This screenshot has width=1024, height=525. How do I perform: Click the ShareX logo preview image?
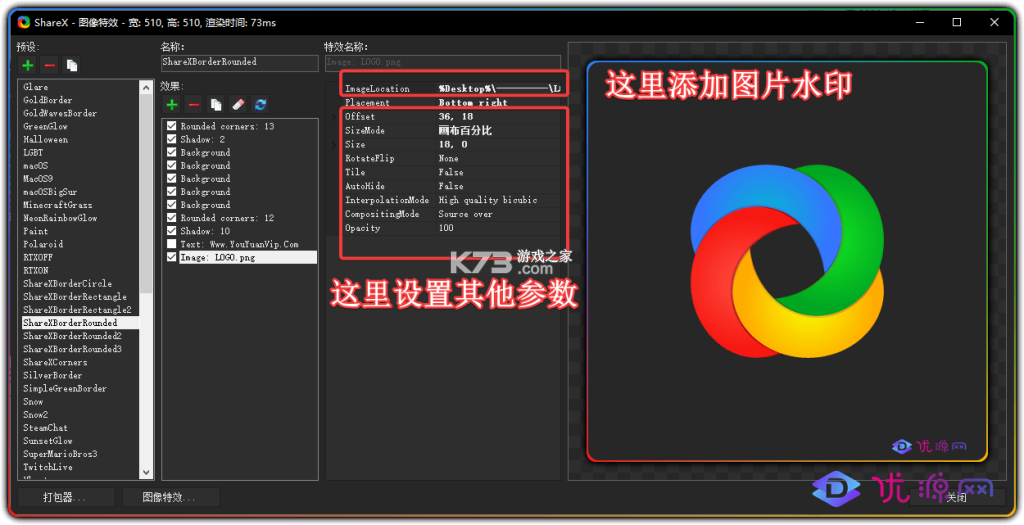tap(787, 261)
